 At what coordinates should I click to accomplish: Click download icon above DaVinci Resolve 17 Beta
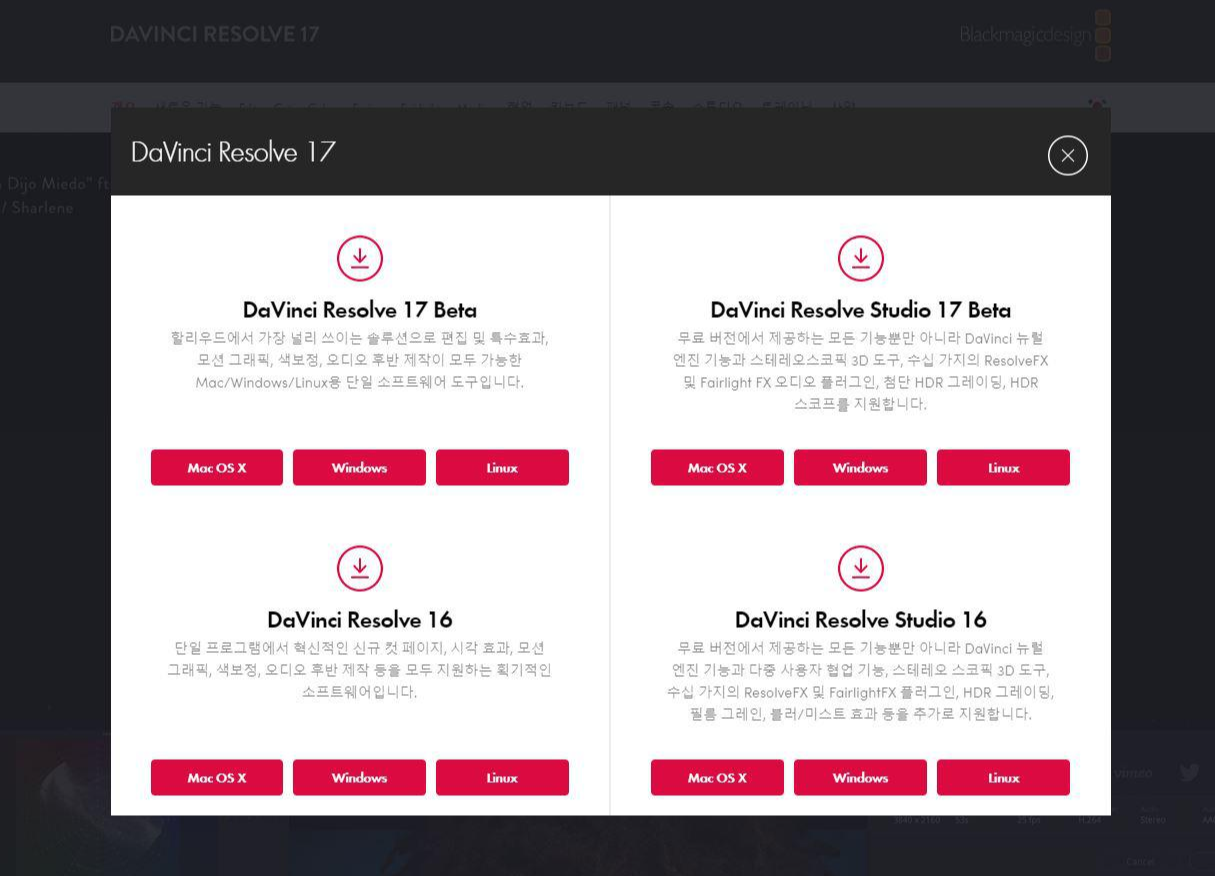point(360,258)
